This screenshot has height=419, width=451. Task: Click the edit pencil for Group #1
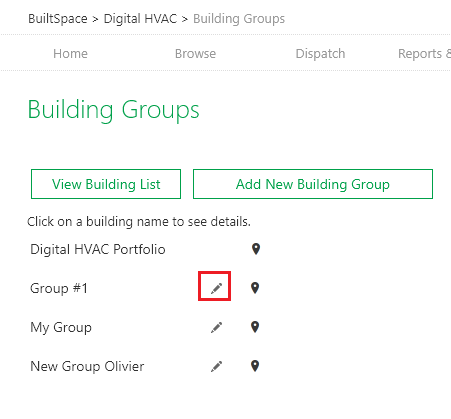click(216, 288)
